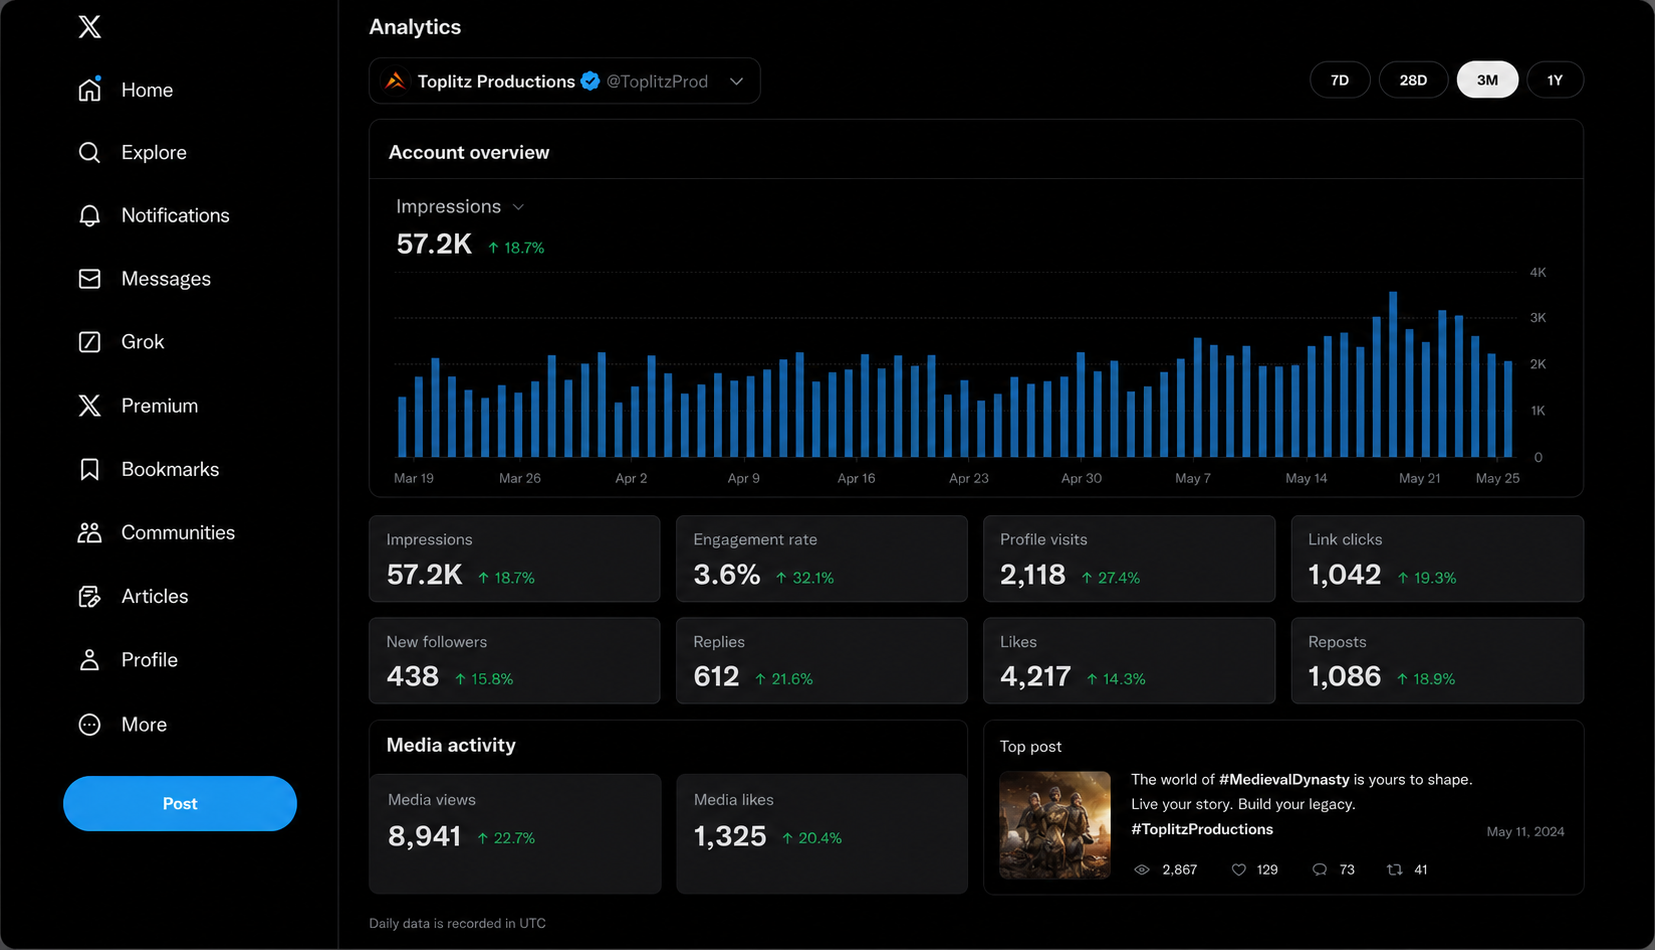Viewport: 1655px width, 950px height.
Task: Select the Engagement rate 3.6% card
Action: pyautogui.click(x=822, y=558)
